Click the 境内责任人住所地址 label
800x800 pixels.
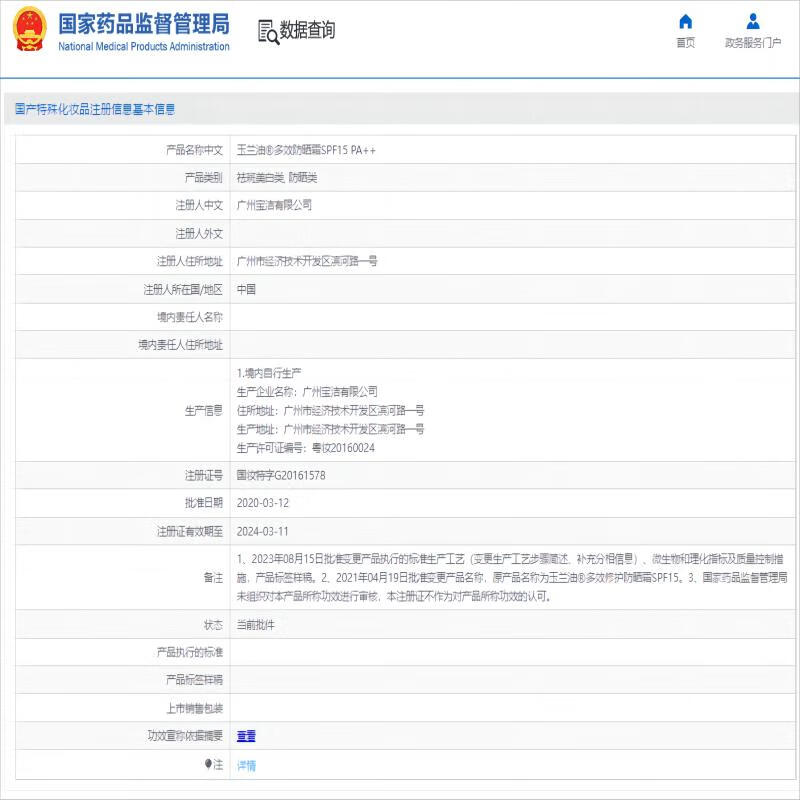click(x=181, y=345)
